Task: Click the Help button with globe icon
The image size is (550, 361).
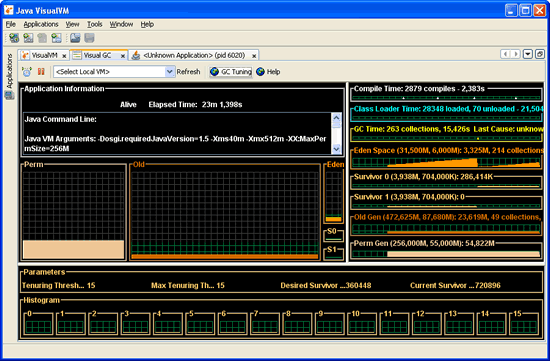Action: point(268,72)
